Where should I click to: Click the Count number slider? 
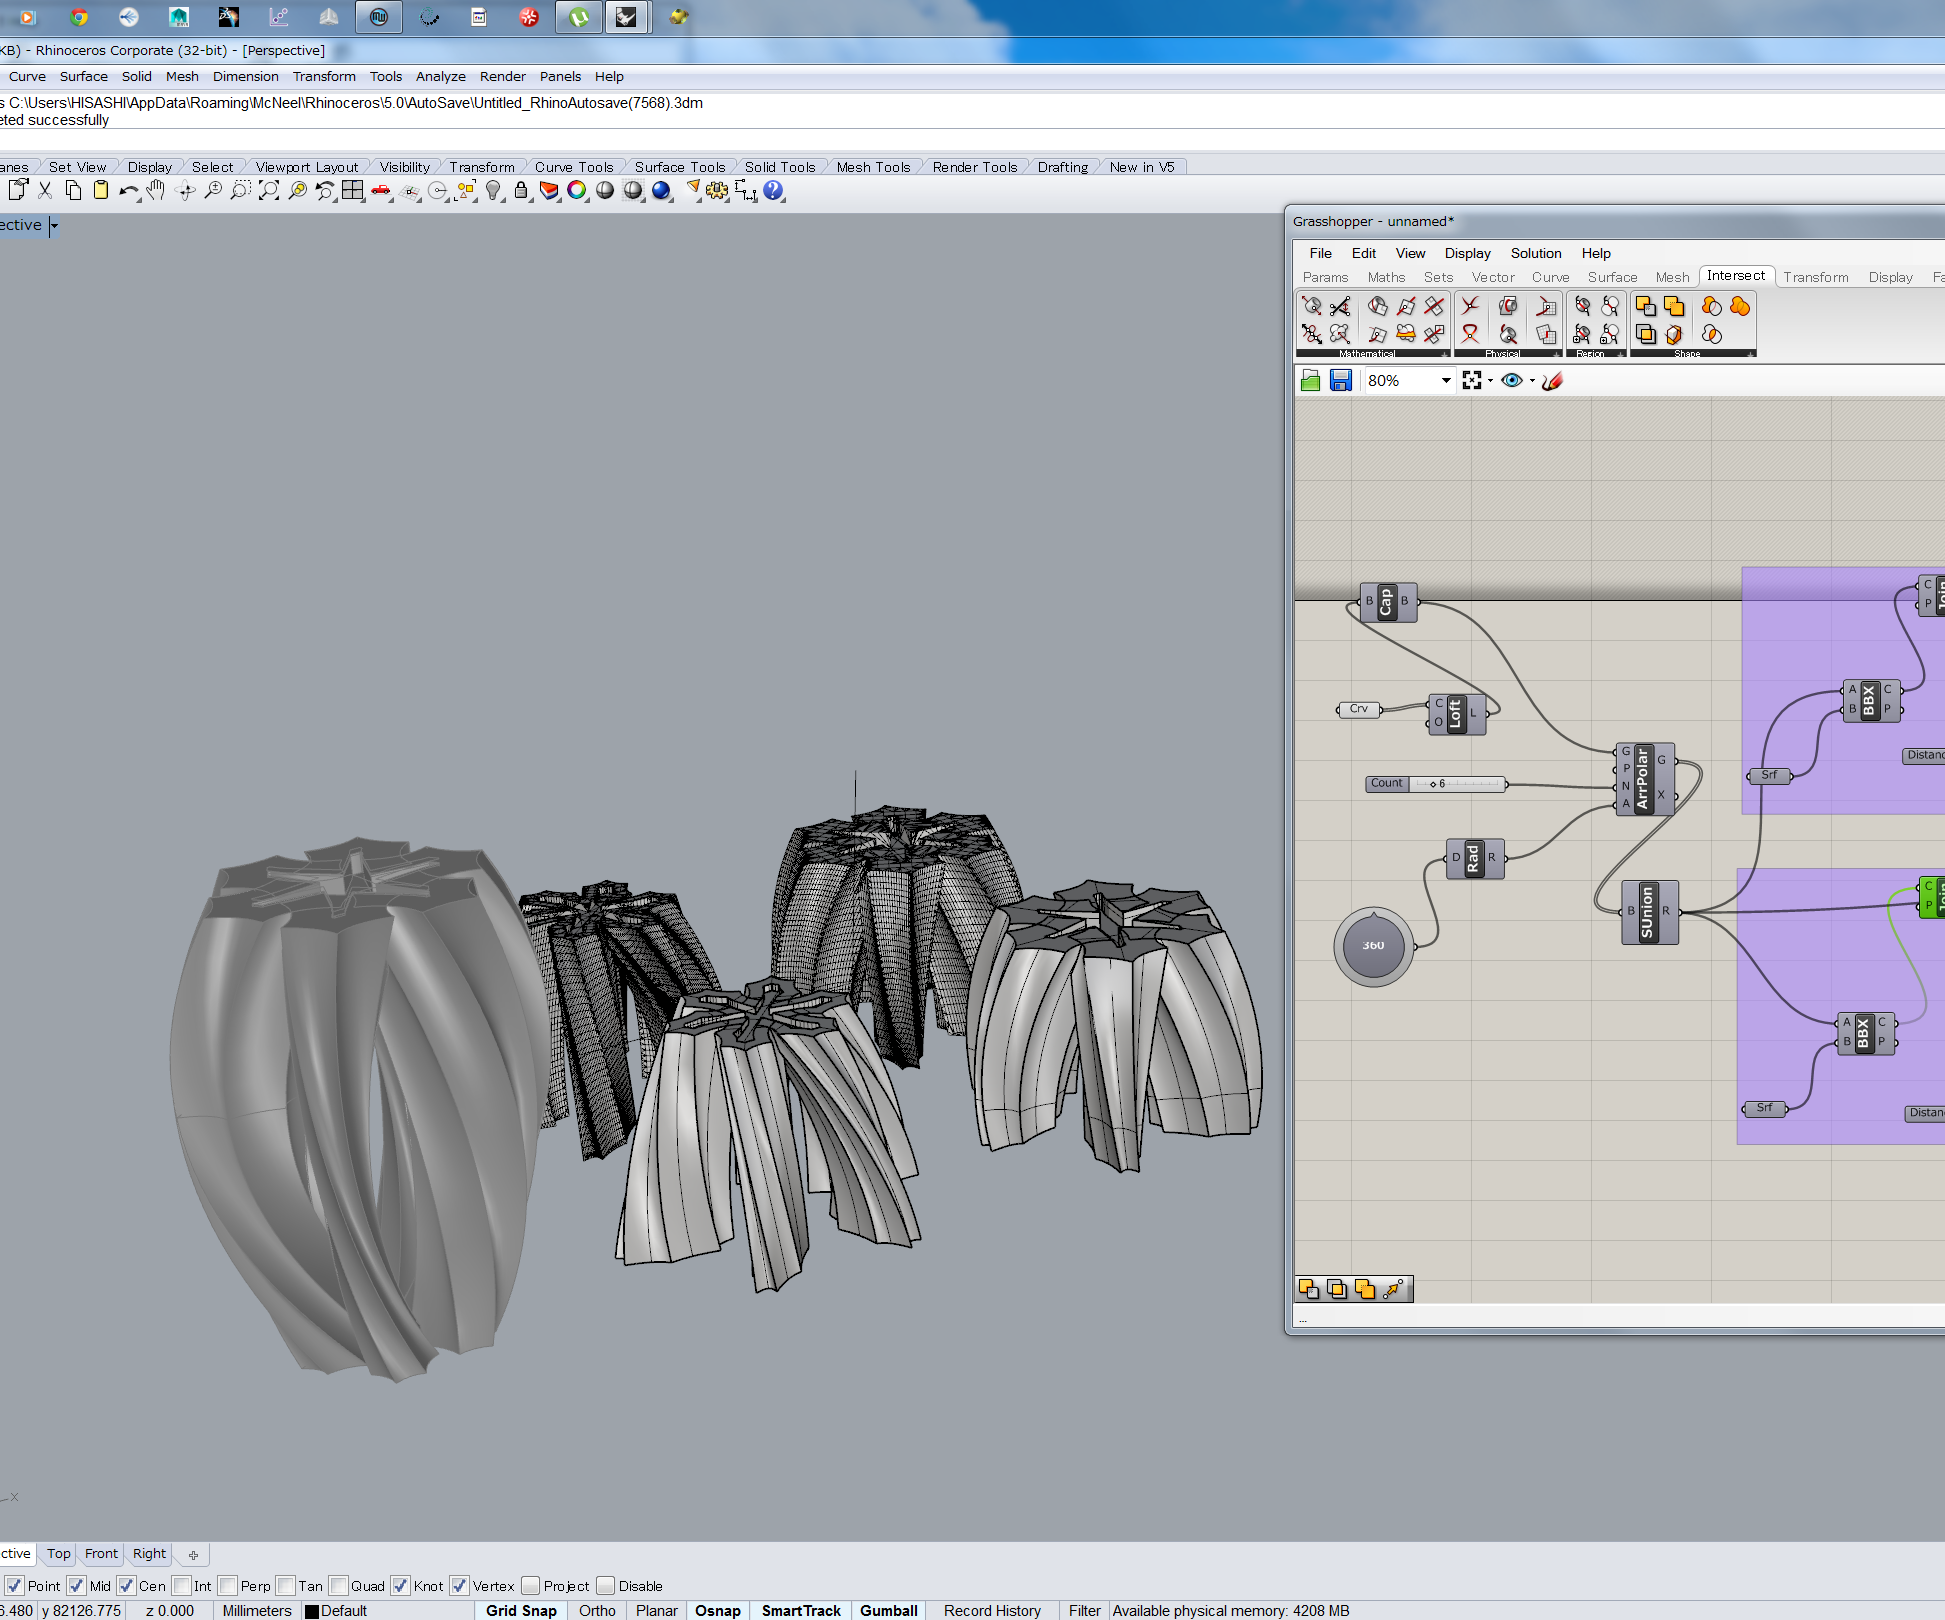pyautogui.click(x=1436, y=784)
